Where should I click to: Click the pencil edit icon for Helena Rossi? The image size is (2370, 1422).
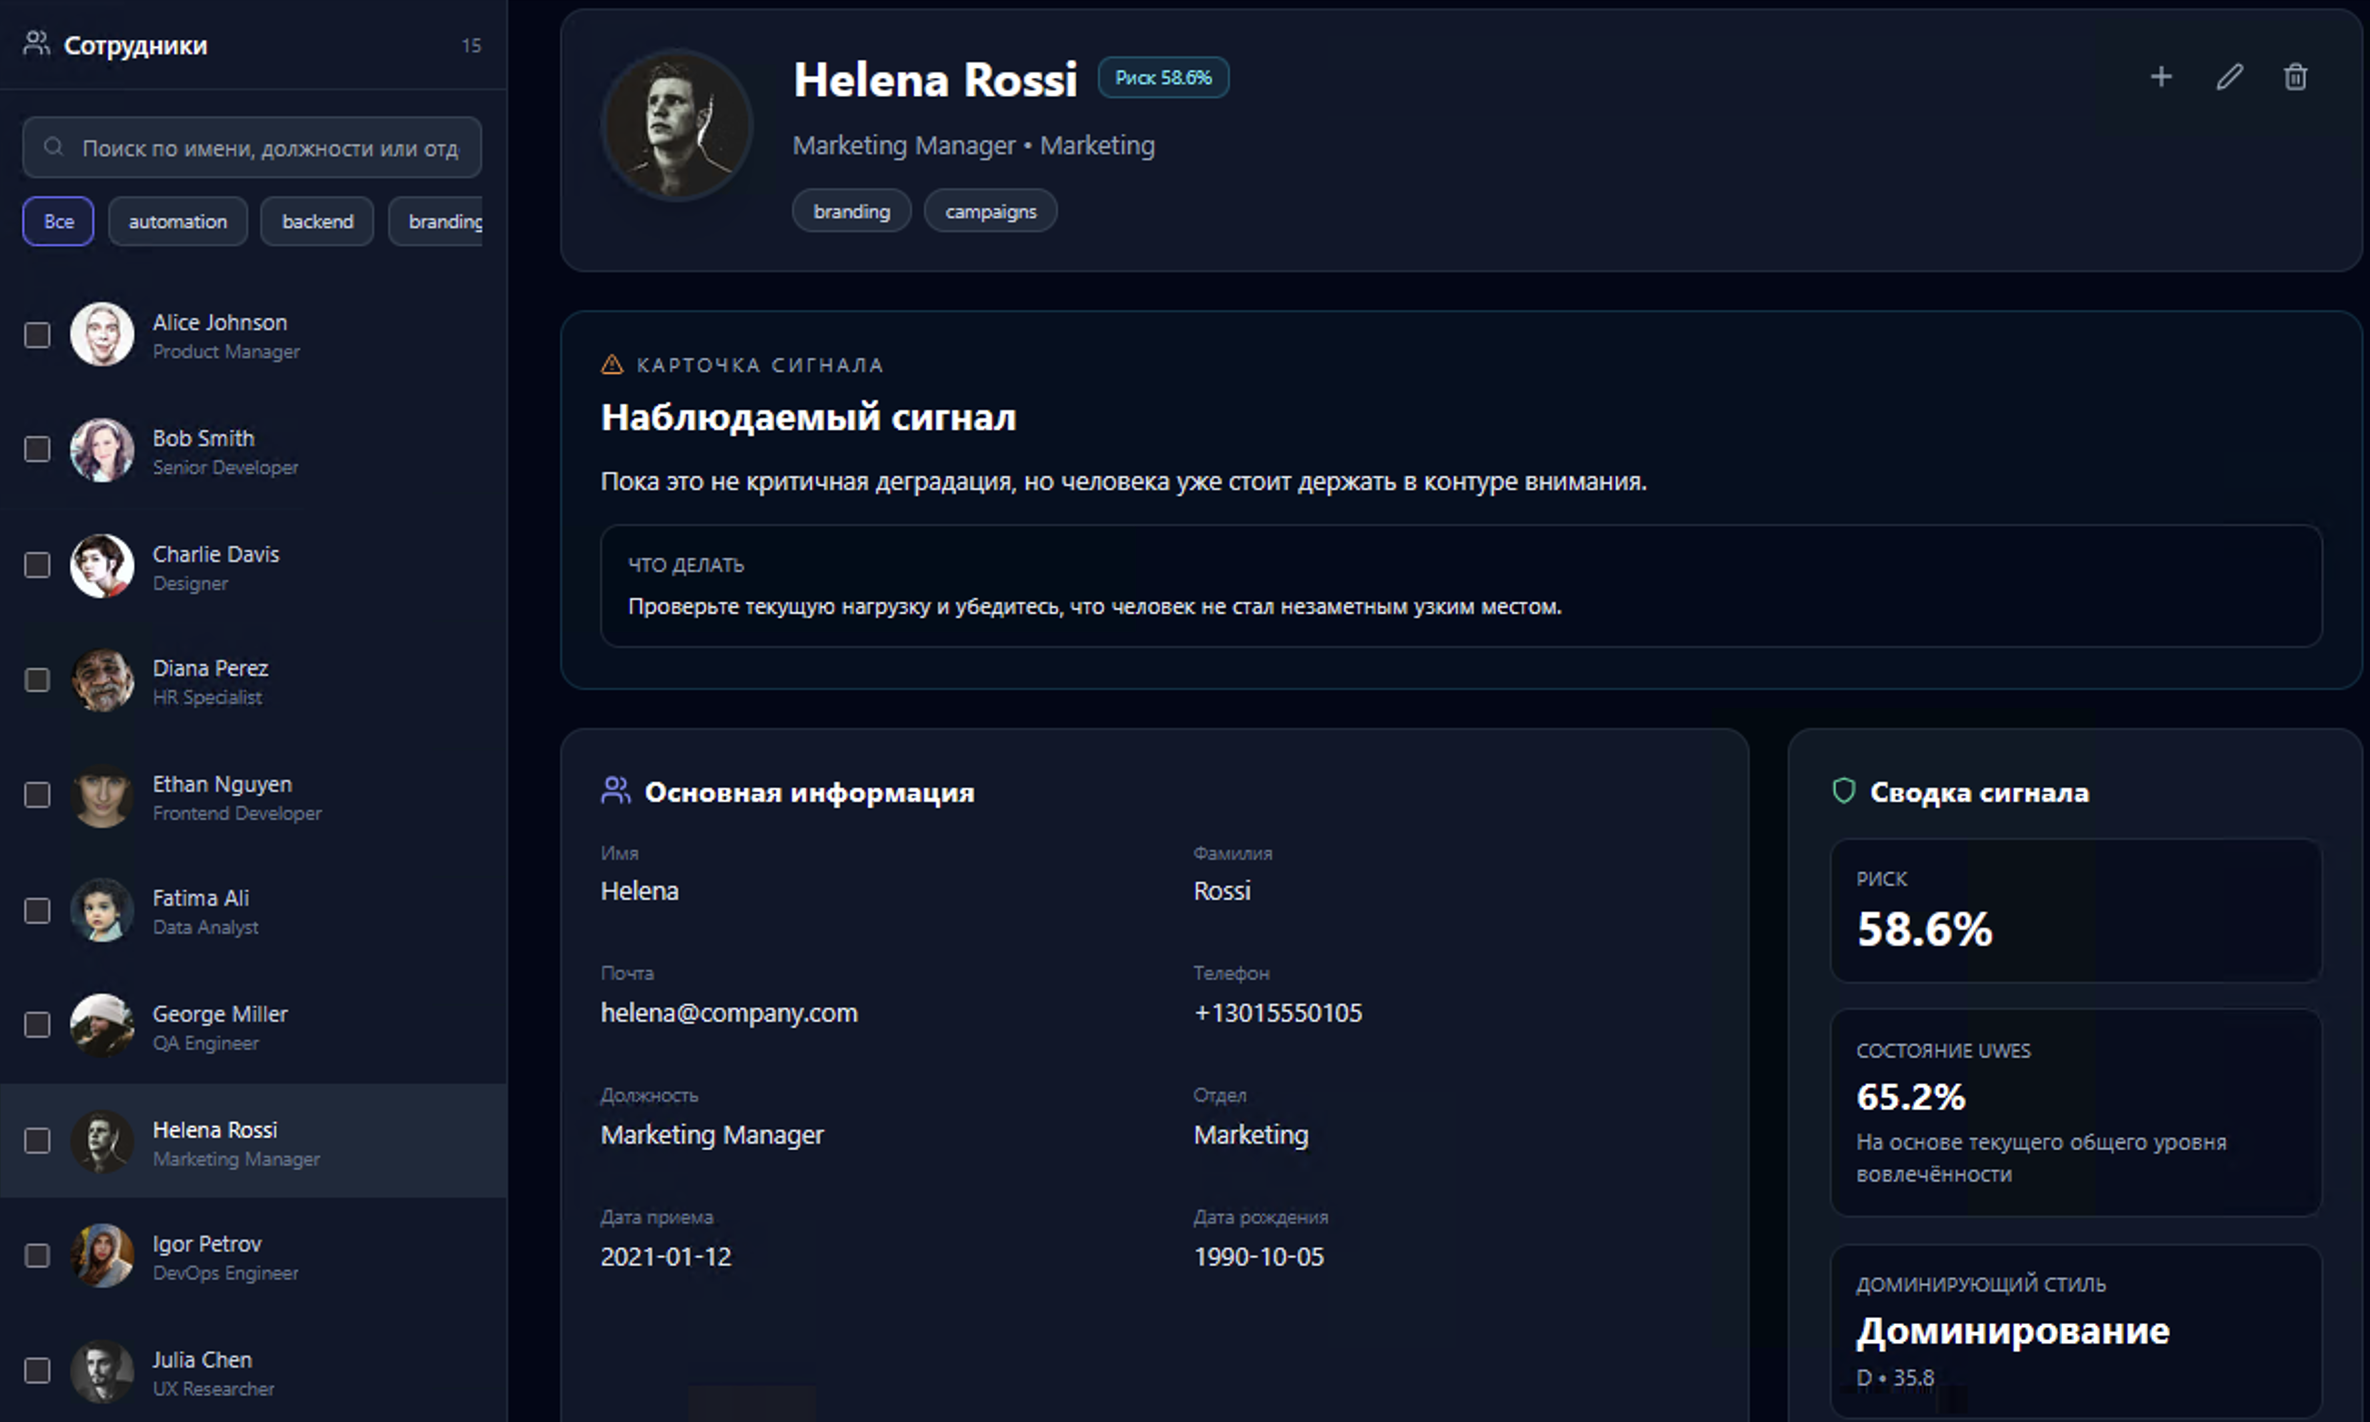pyautogui.click(x=2229, y=77)
